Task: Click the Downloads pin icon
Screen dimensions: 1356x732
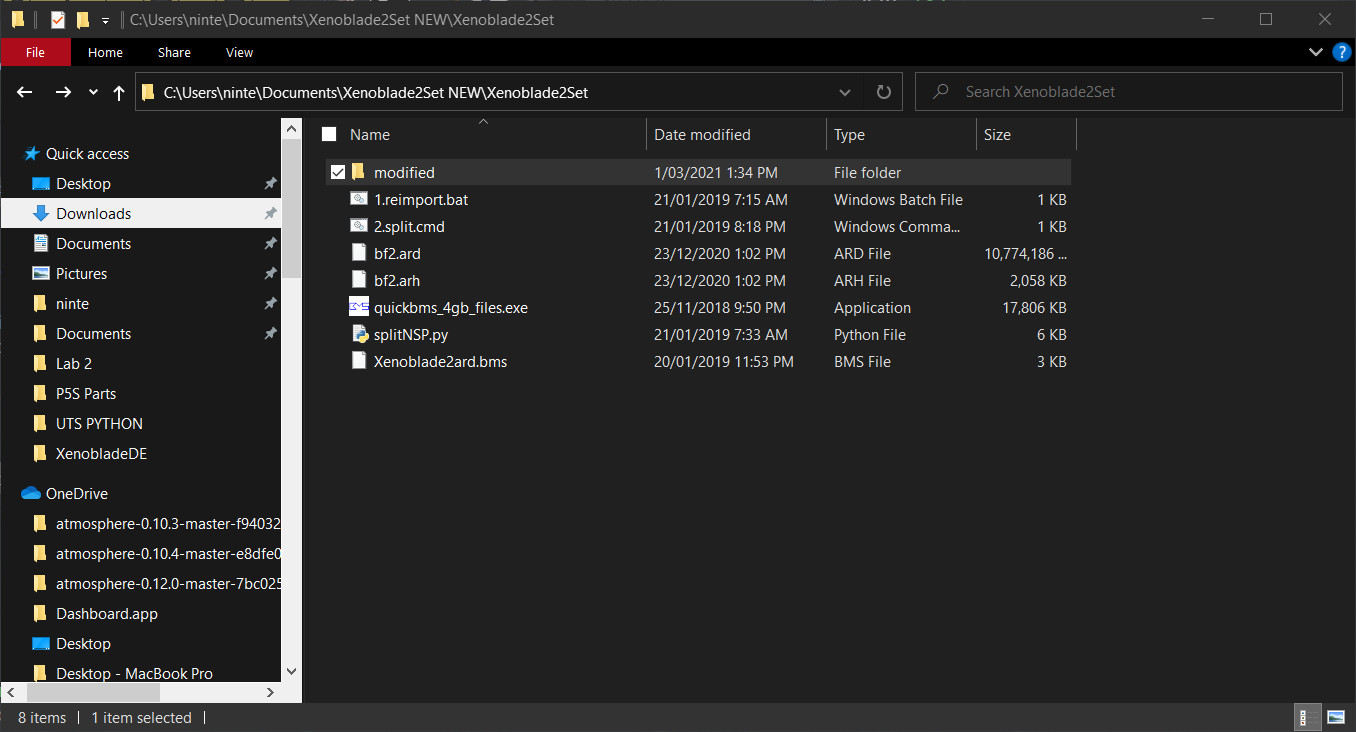Action: [x=270, y=213]
